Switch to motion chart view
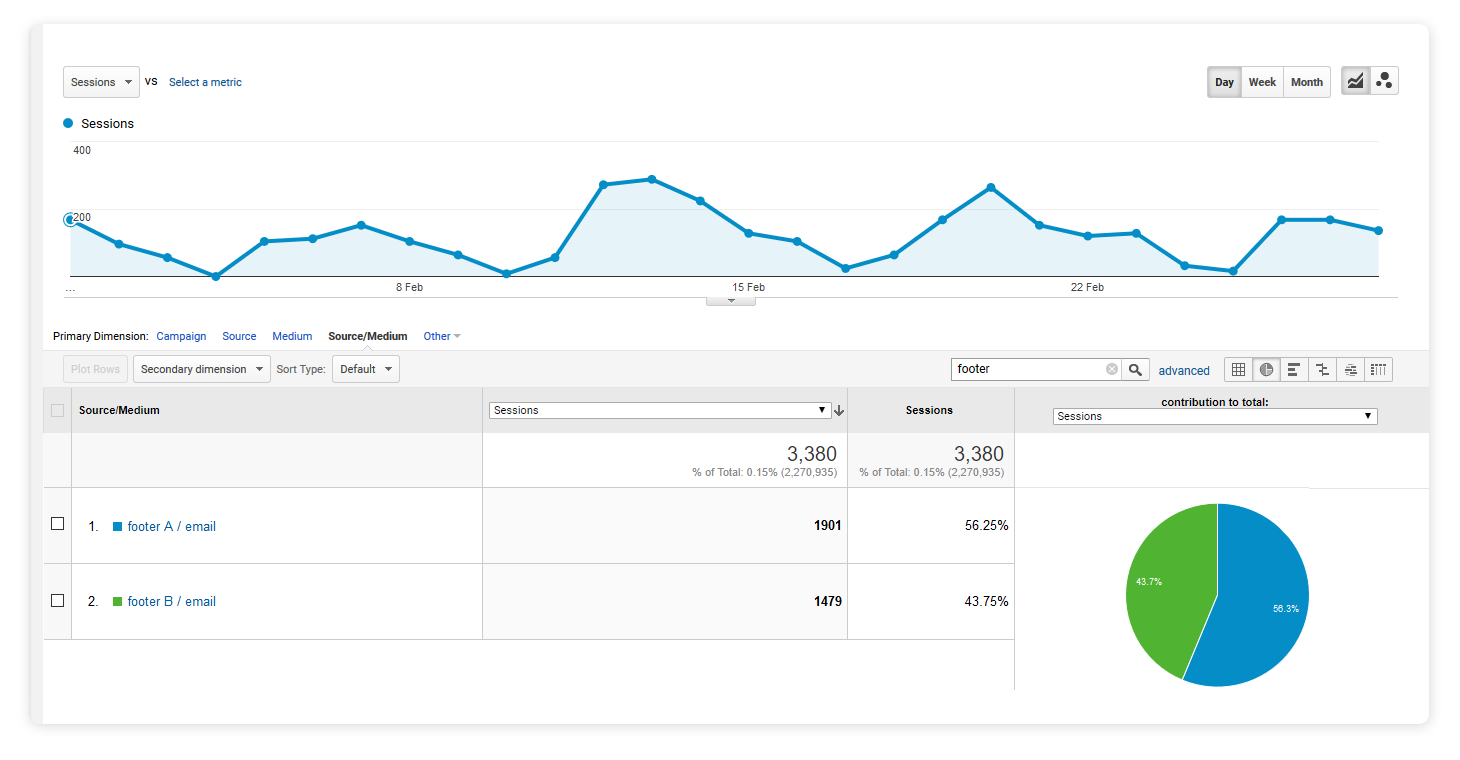 pos(1384,82)
